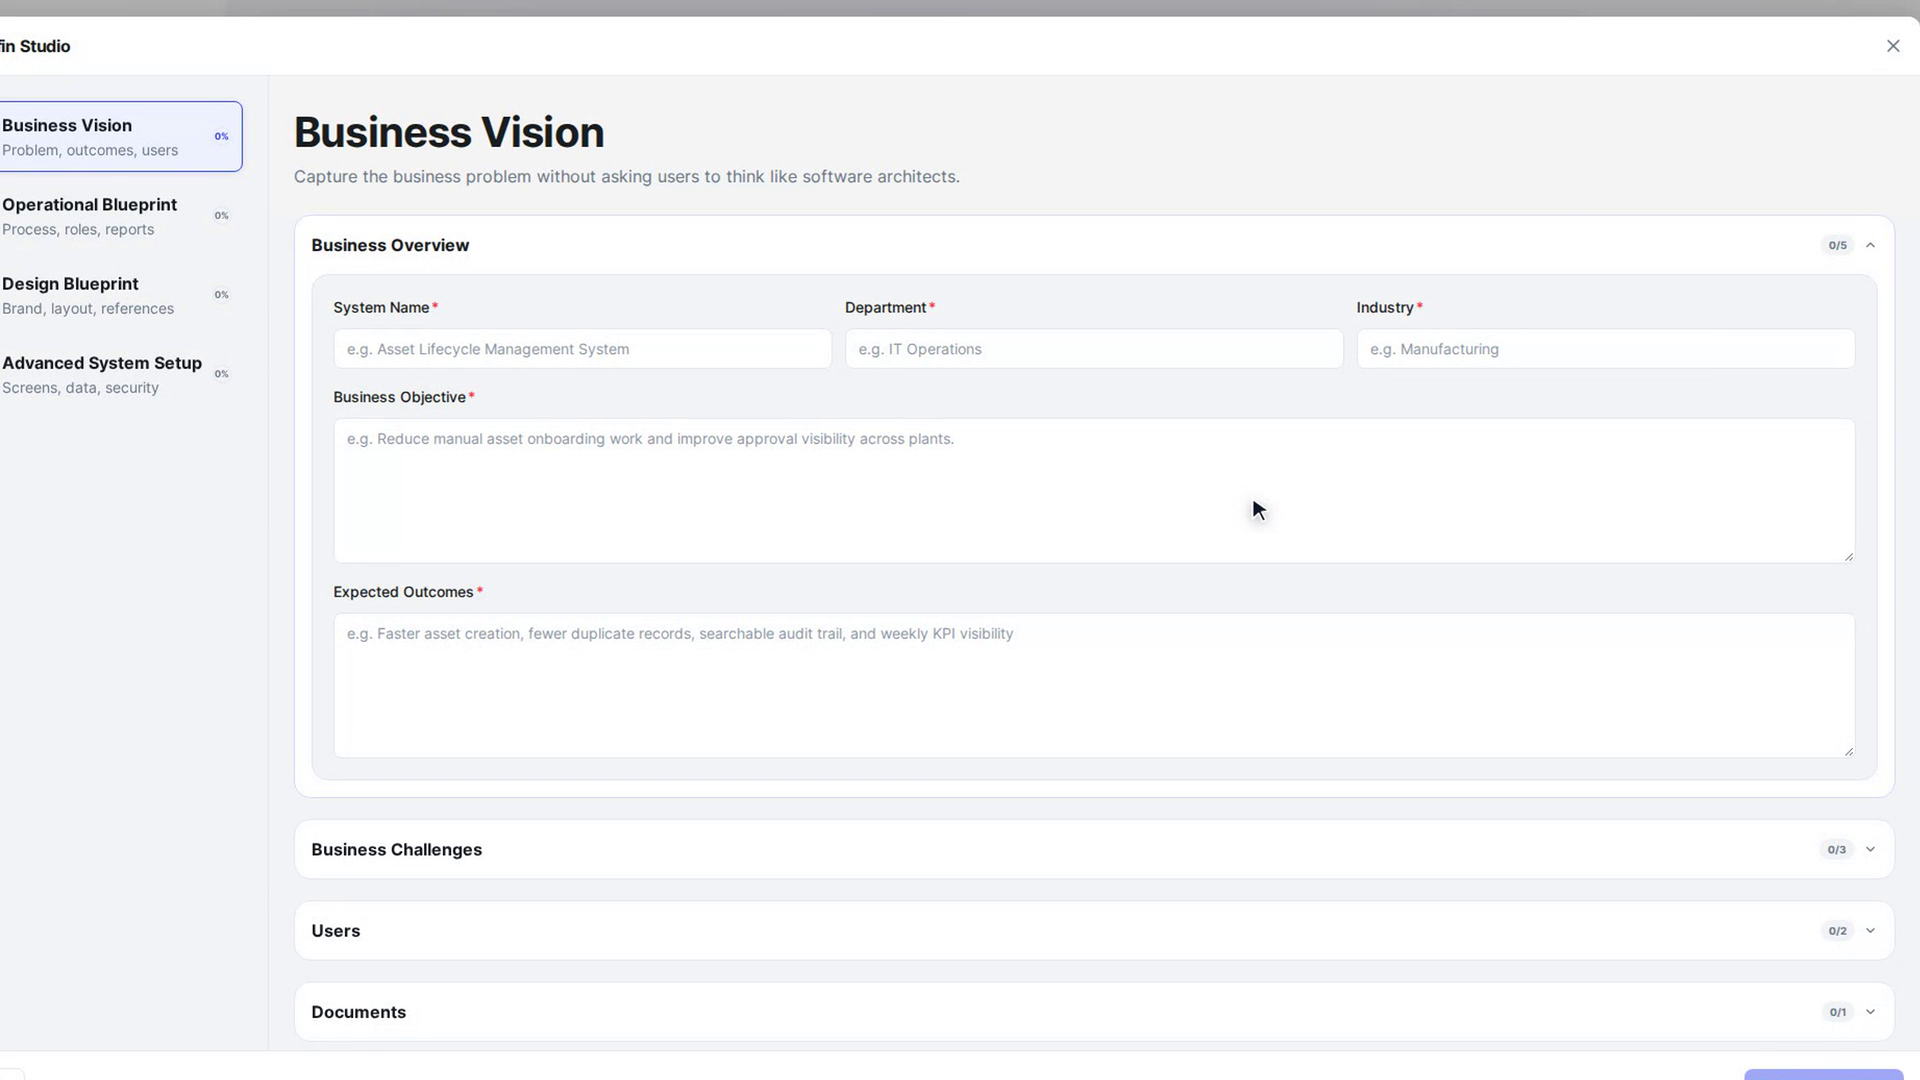Click the Industry input field

1605,349
